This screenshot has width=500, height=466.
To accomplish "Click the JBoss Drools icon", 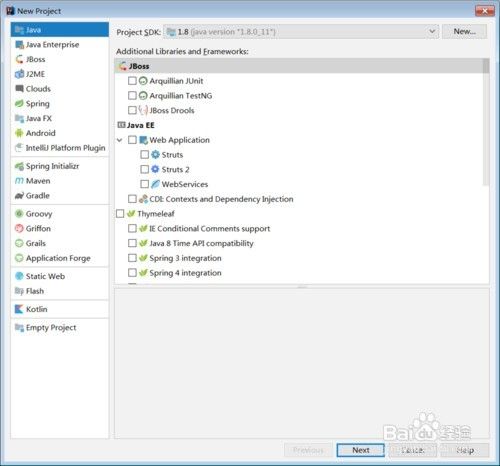I will 143,110.
